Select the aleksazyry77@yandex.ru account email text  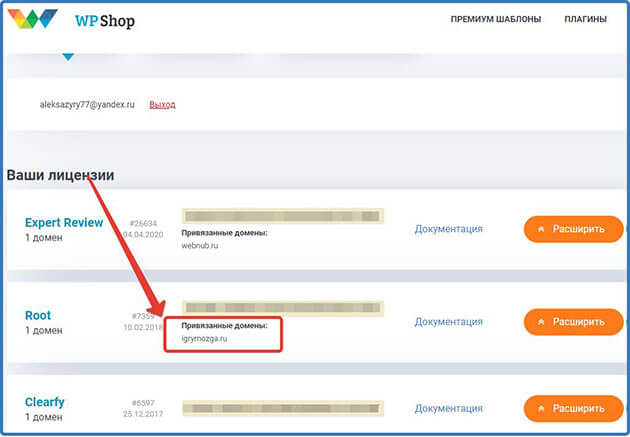(87, 104)
